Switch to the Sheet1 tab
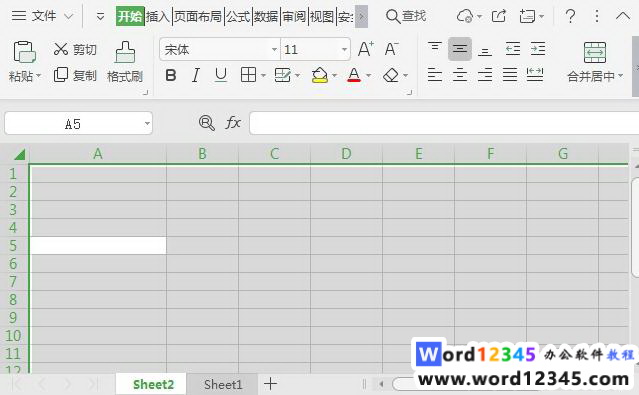The width and height of the screenshot is (639, 395). pyautogui.click(x=223, y=384)
